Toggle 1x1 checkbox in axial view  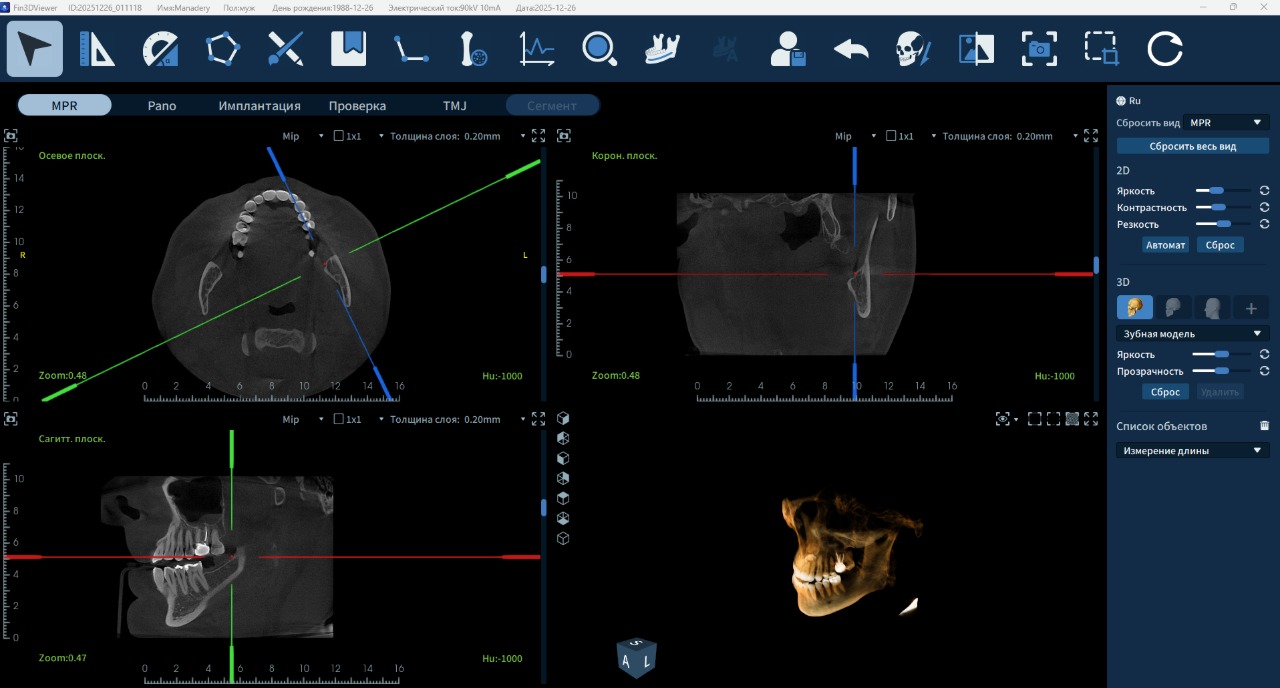pos(339,136)
